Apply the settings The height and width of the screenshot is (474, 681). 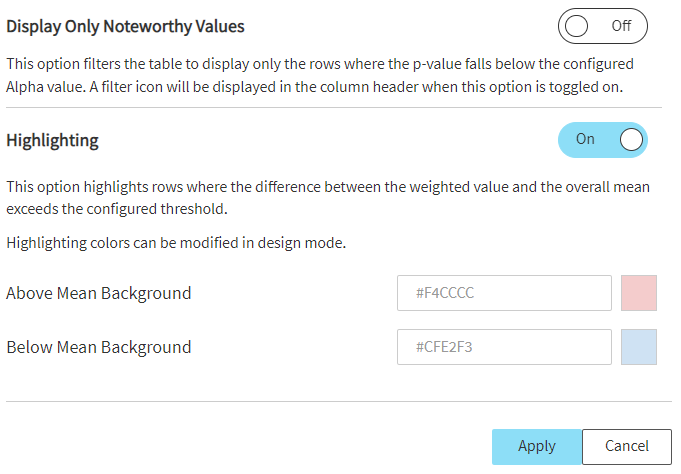536,446
